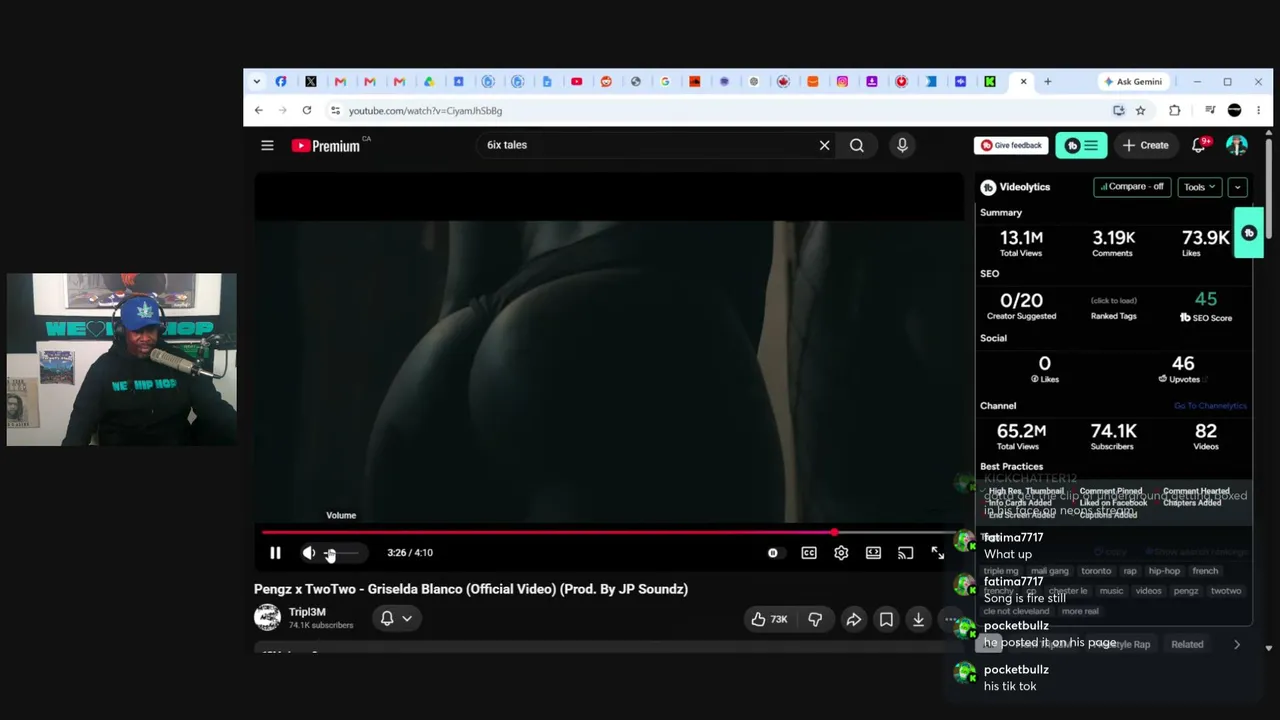Toggle closed captions CC button
The image size is (1280, 720).
809,553
